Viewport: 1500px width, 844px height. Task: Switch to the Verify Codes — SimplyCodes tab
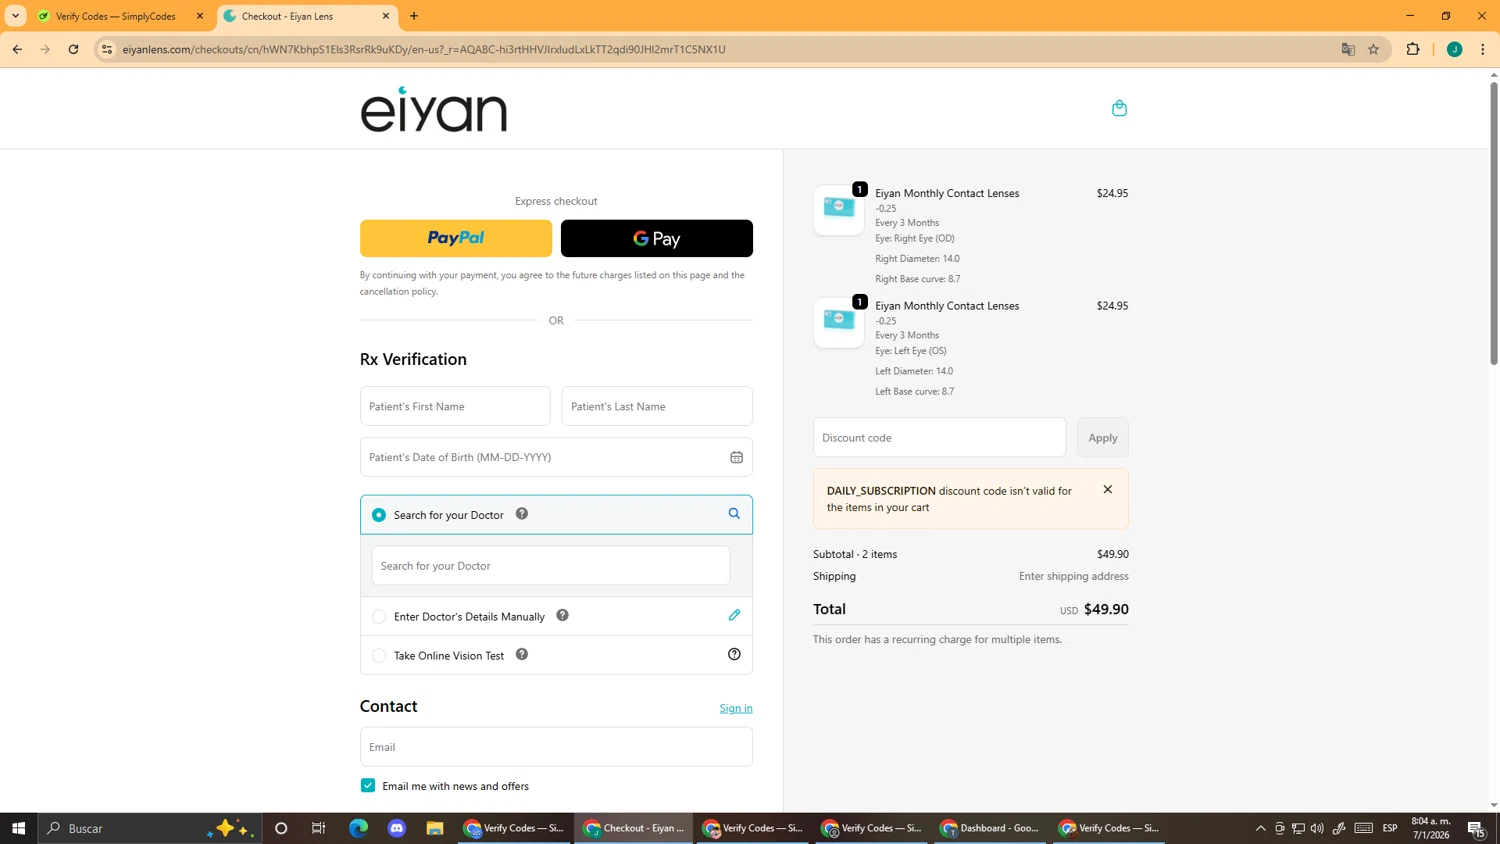[118, 16]
